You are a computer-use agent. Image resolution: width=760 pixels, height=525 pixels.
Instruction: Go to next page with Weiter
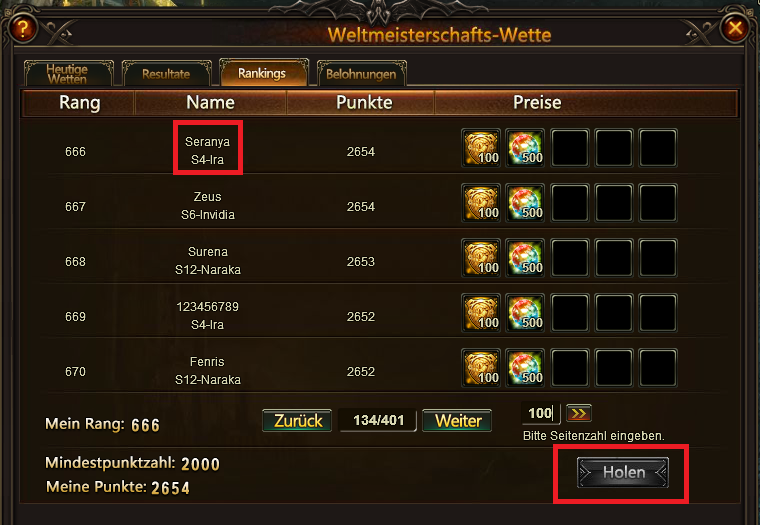[457, 420]
